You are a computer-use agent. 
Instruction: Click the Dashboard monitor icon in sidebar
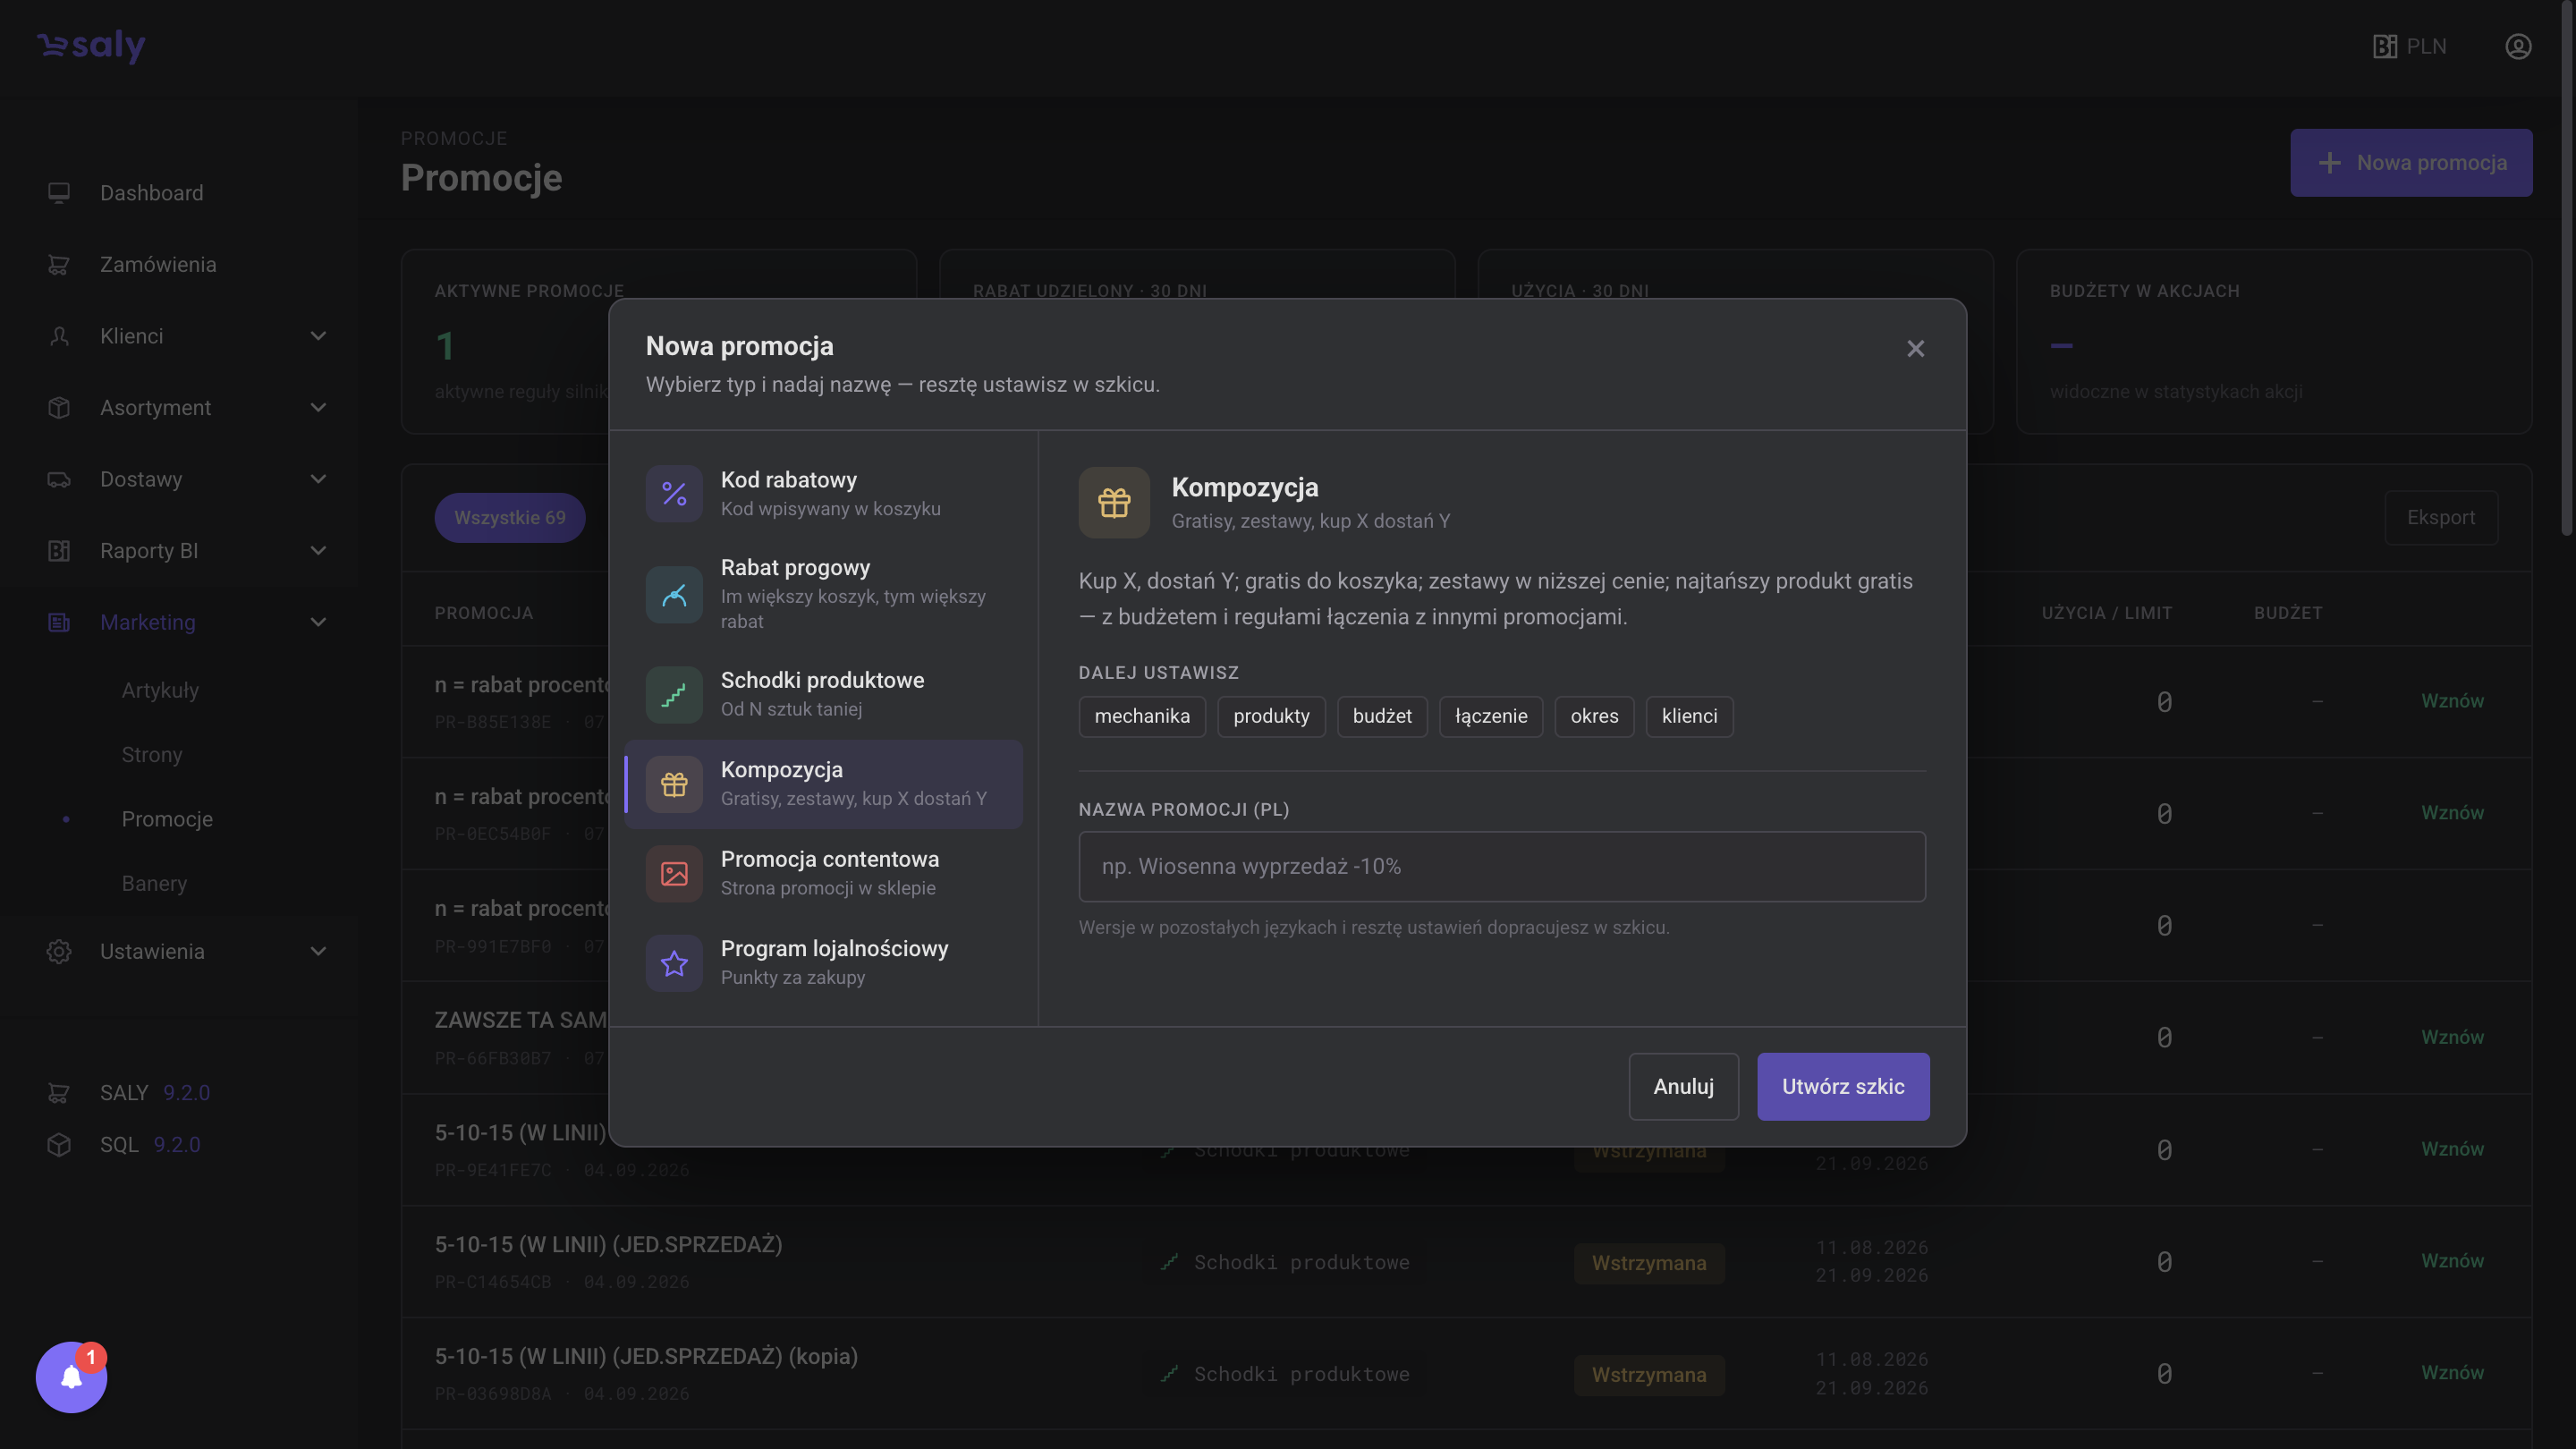(59, 193)
